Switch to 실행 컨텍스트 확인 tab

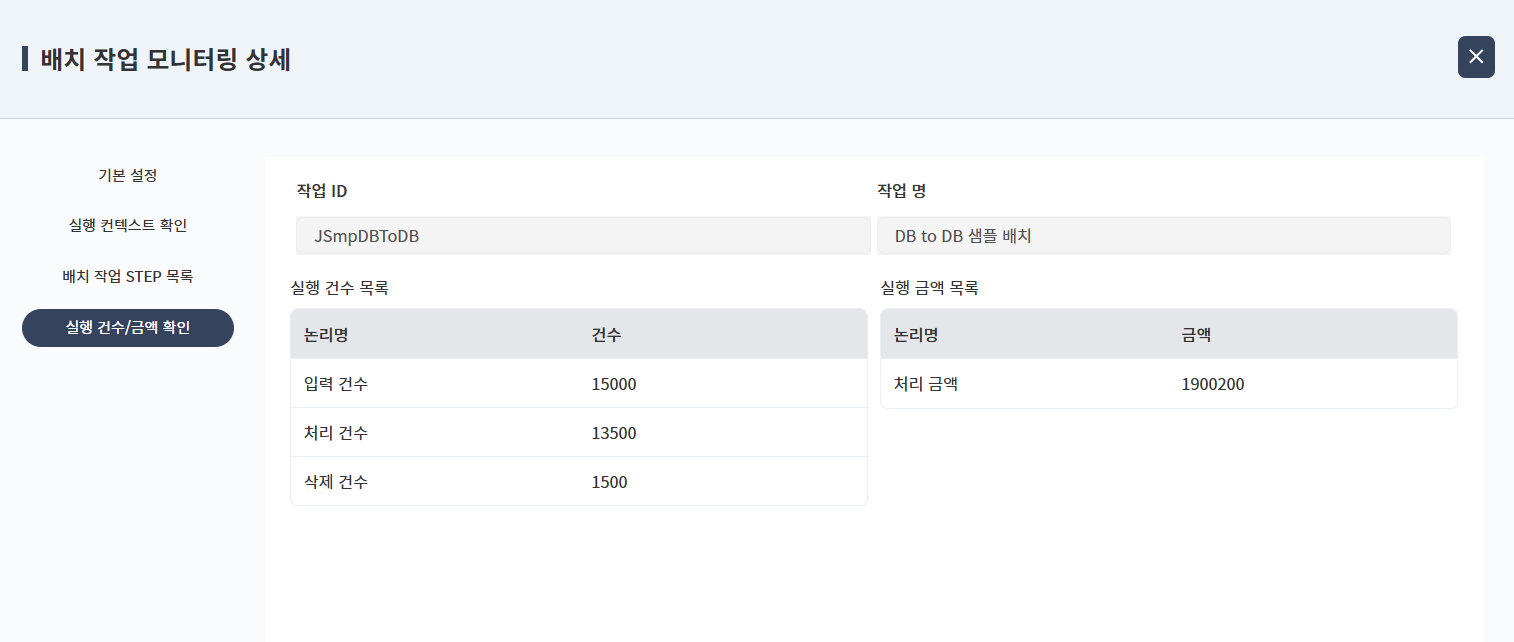(x=128, y=226)
